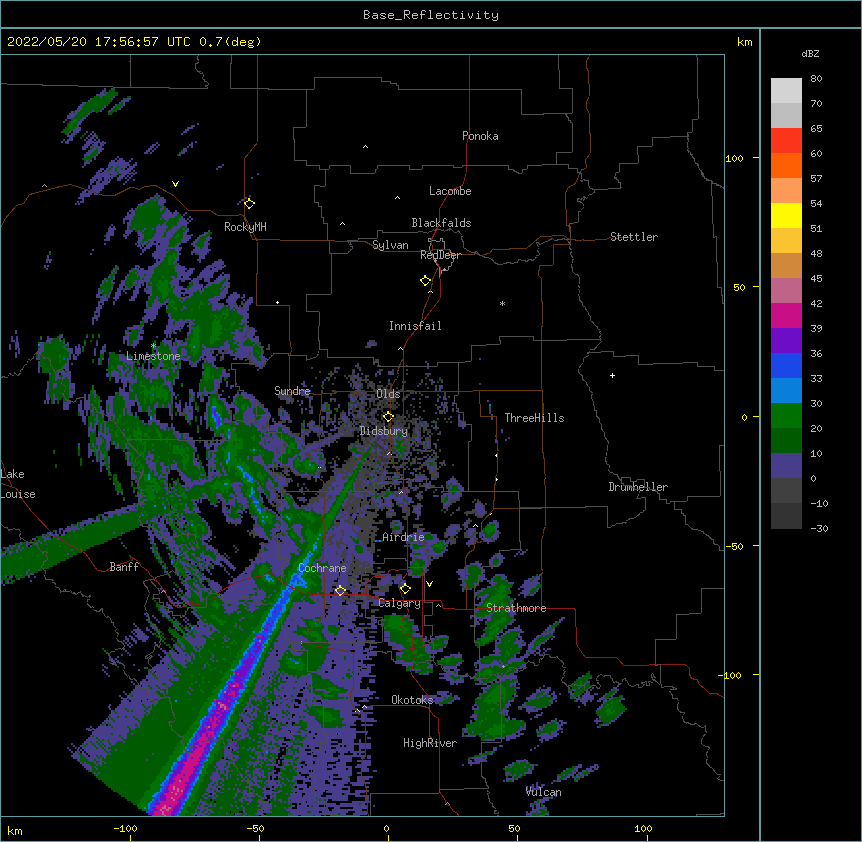The width and height of the screenshot is (862, 842).
Task: Click the Innisfail city label
Action: pyautogui.click(x=415, y=326)
